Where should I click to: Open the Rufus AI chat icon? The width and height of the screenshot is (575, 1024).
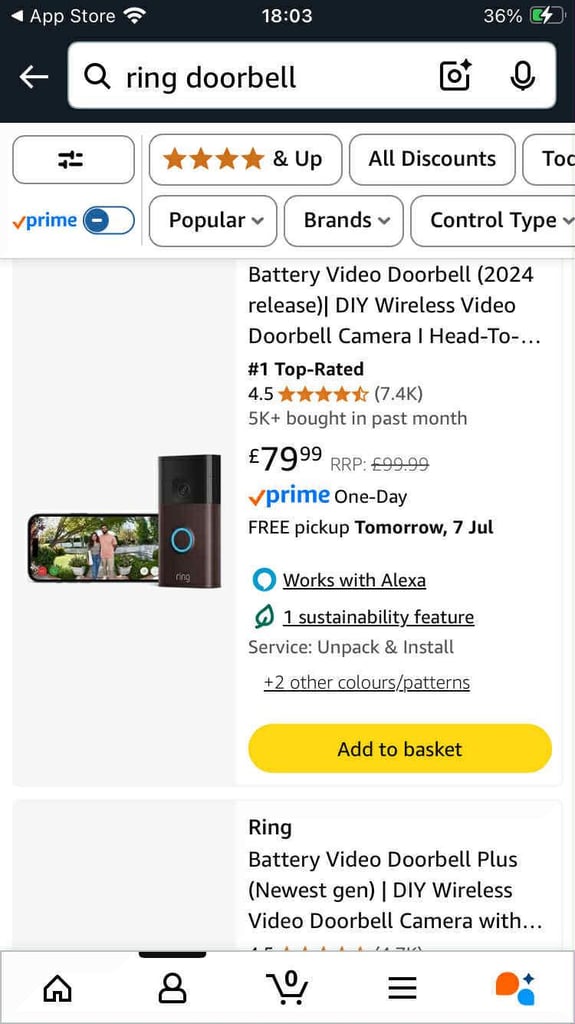(516, 988)
